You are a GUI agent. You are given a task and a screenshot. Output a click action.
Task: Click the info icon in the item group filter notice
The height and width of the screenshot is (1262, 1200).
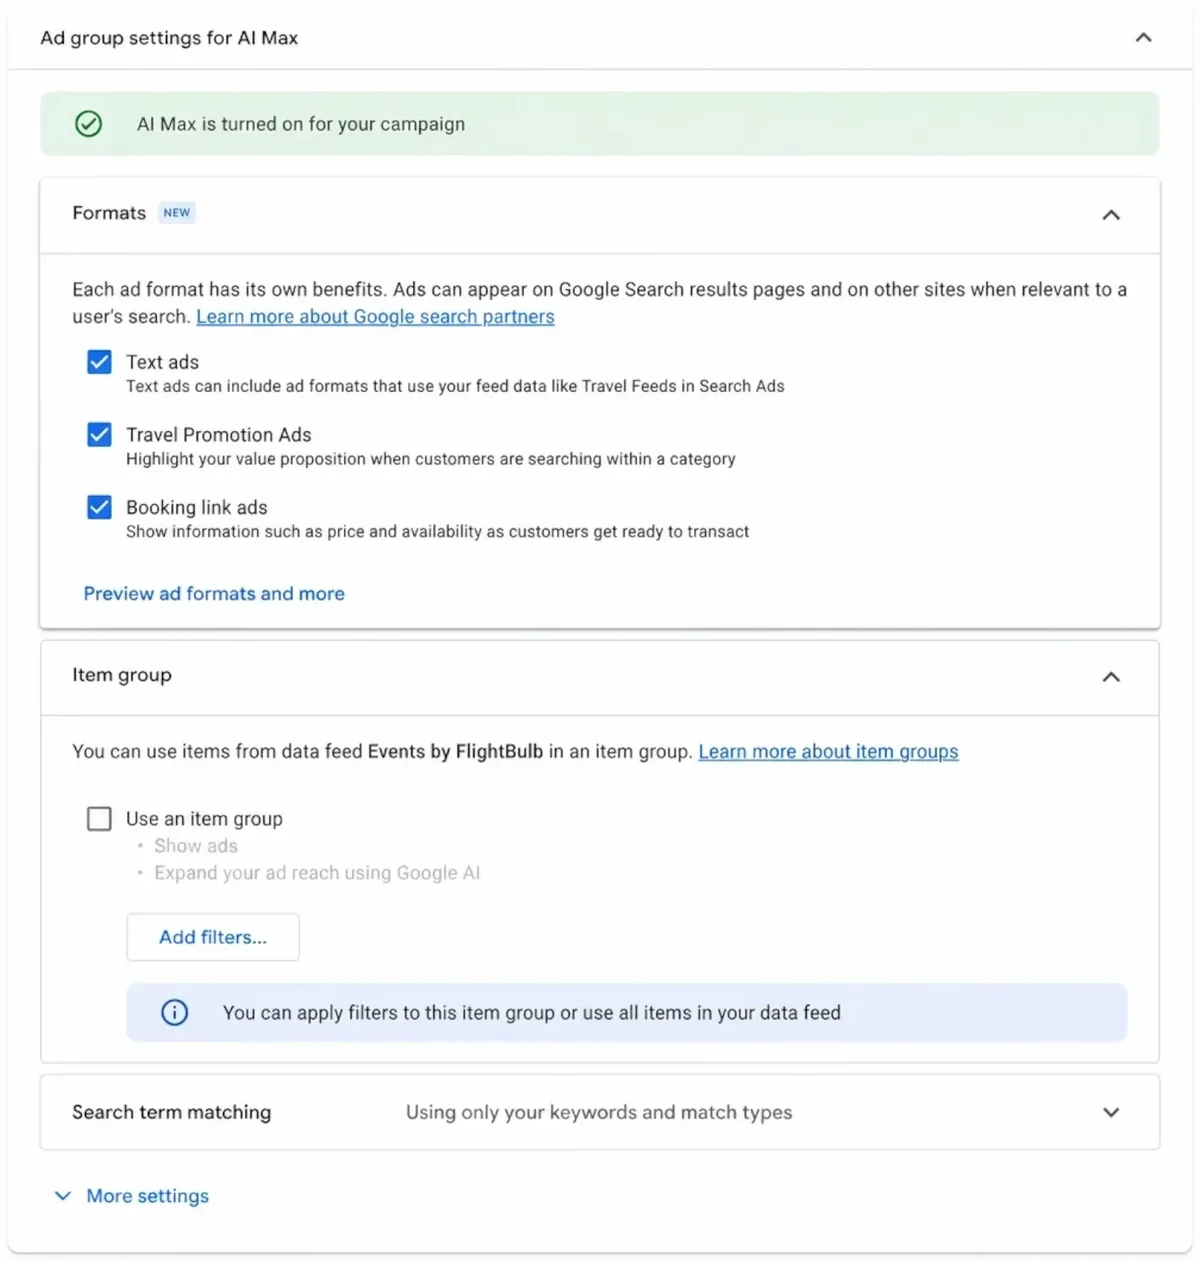click(x=175, y=1013)
